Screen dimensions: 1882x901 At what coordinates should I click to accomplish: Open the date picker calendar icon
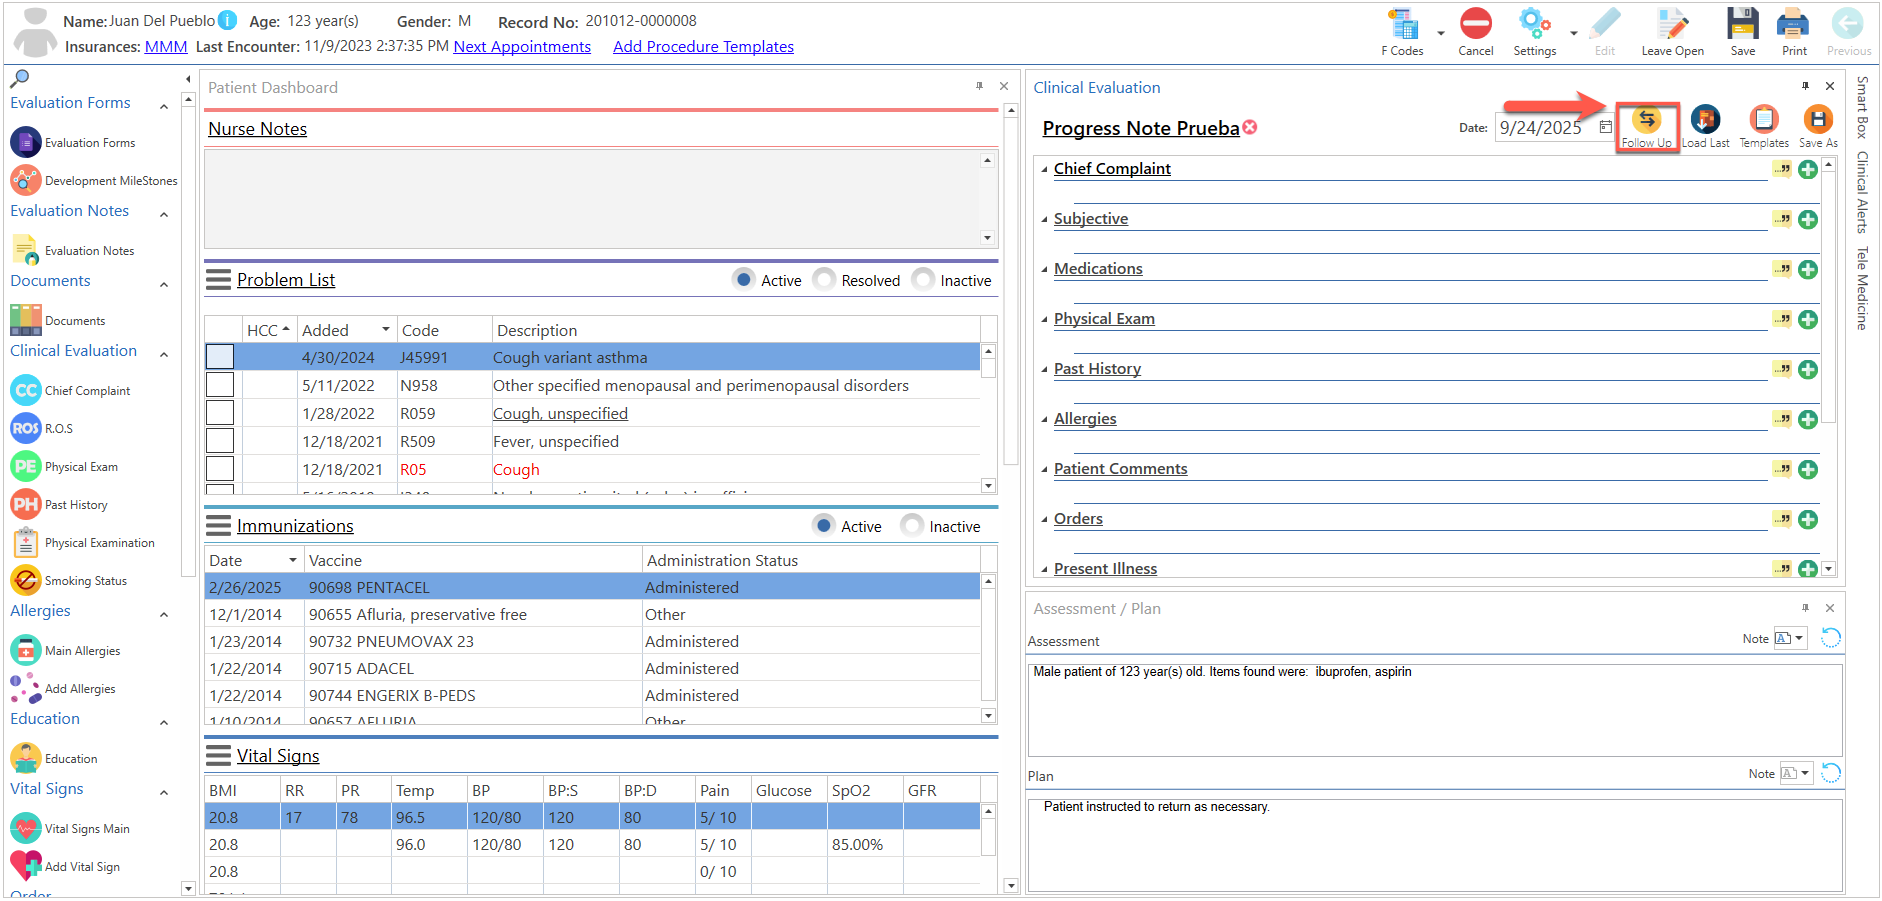1605,127
